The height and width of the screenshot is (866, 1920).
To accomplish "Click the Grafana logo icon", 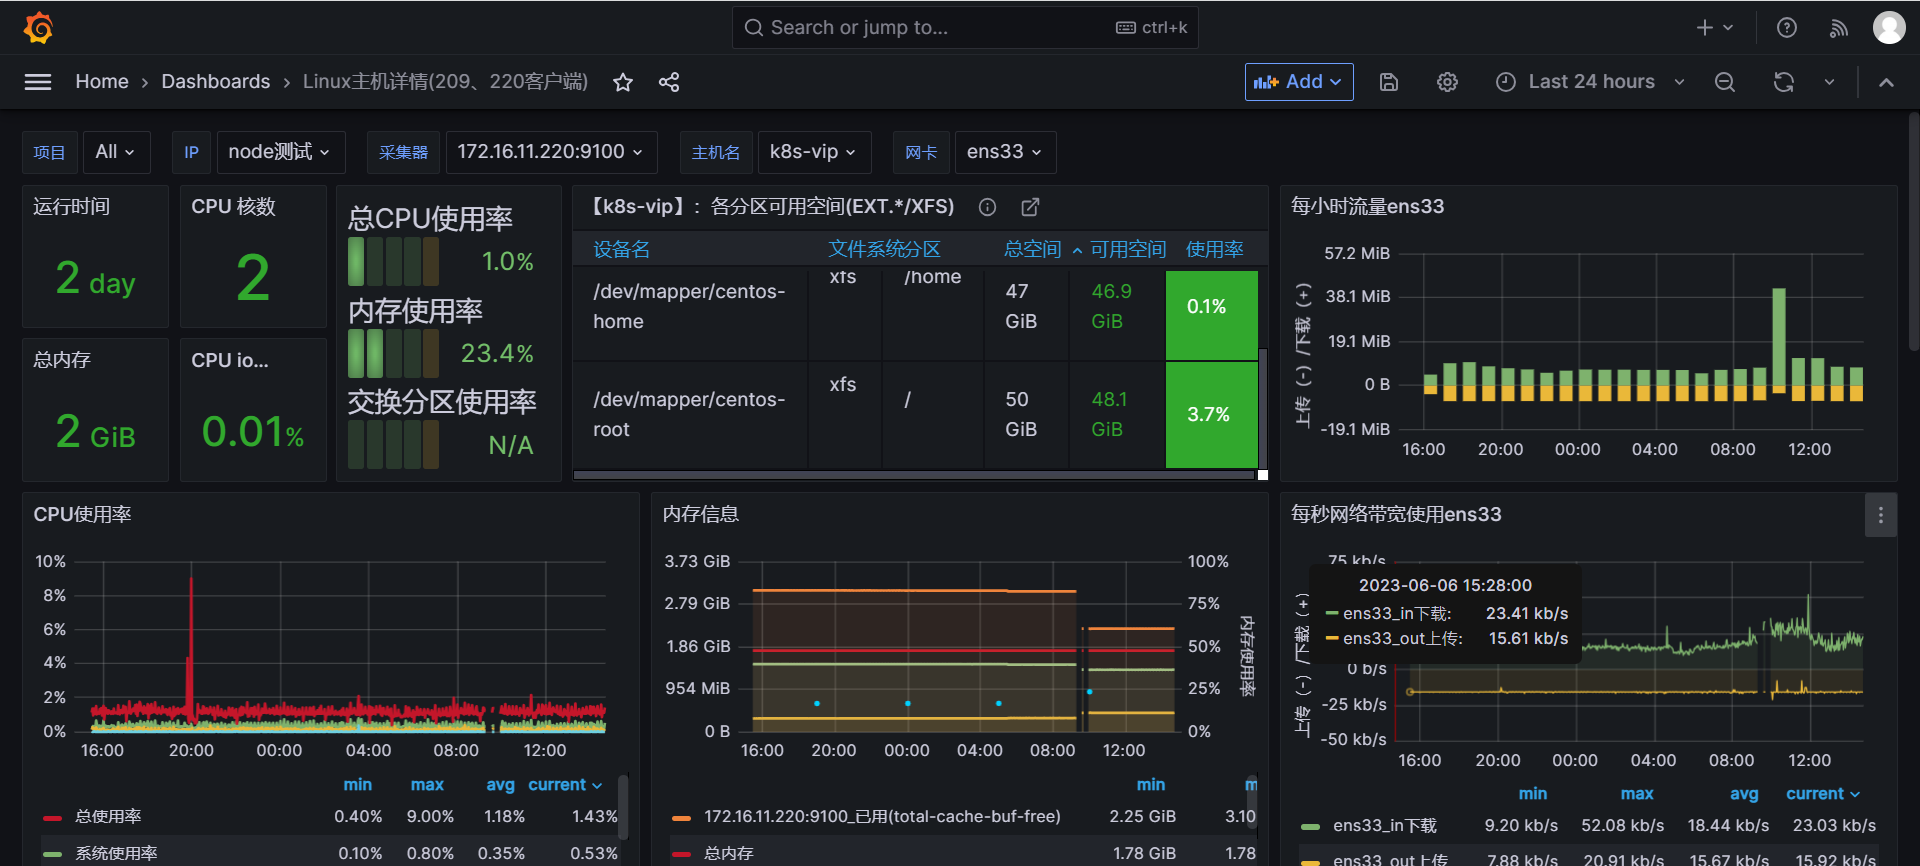I will (x=38, y=28).
